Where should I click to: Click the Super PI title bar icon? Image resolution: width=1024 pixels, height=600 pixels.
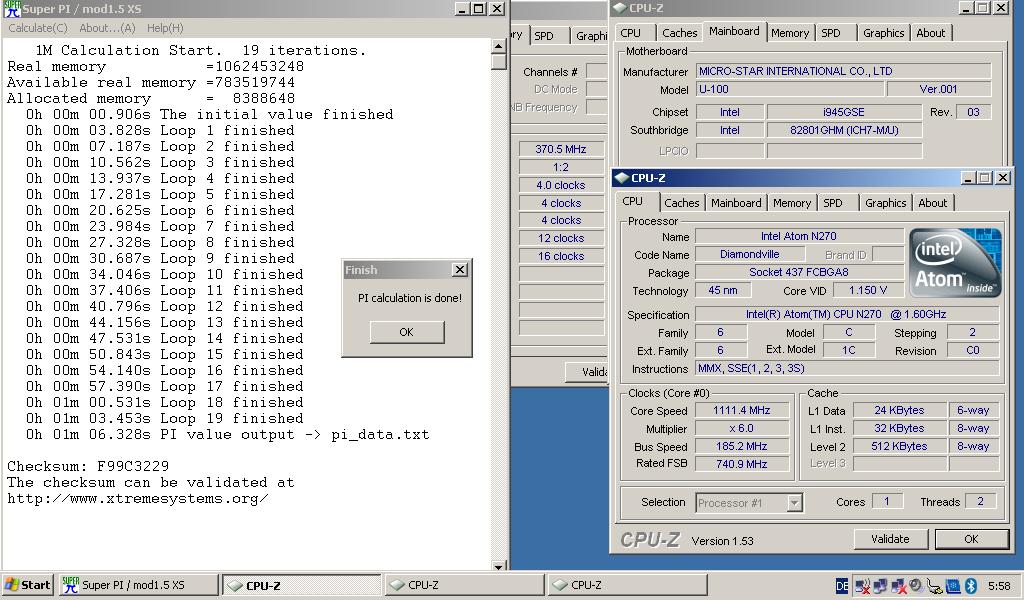coord(12,8)
